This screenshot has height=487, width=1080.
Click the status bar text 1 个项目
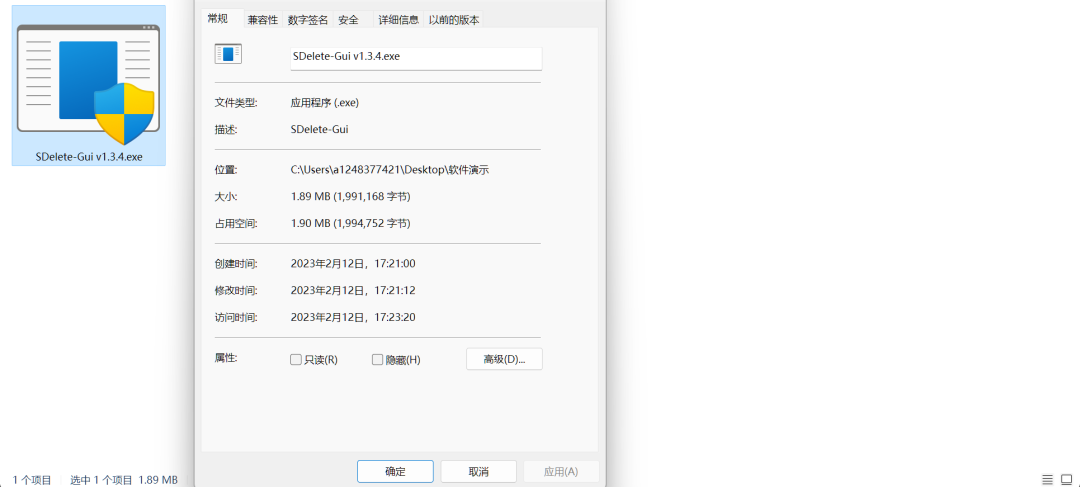point(32,480)
